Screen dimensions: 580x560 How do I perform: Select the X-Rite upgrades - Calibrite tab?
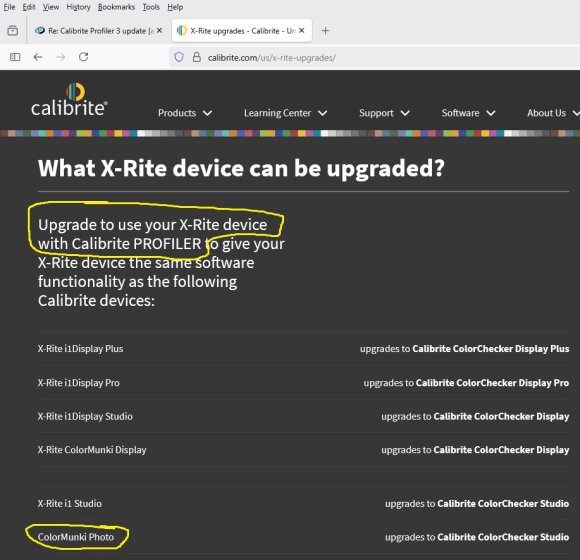(x=242, y=31)
